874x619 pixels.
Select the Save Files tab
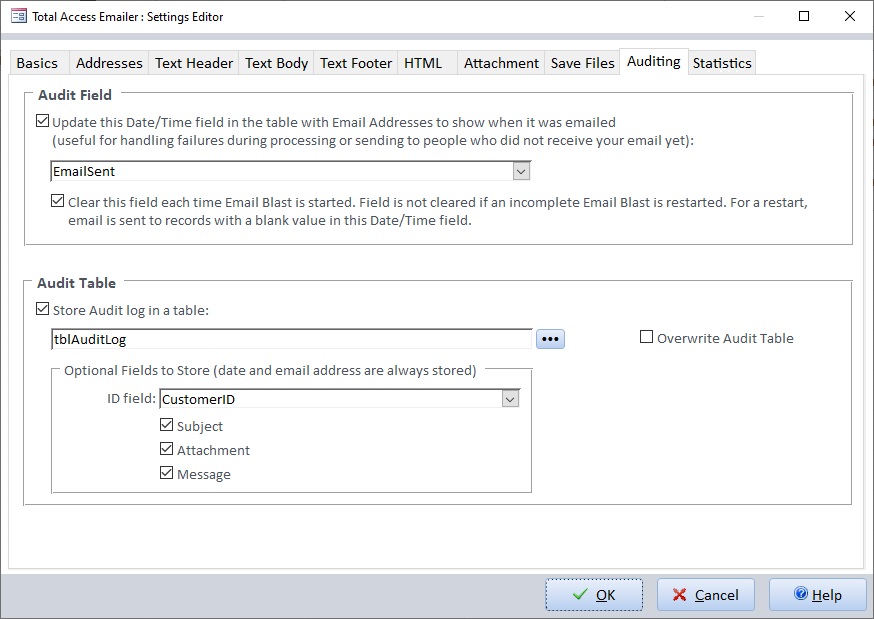click(x=582, y=63)
